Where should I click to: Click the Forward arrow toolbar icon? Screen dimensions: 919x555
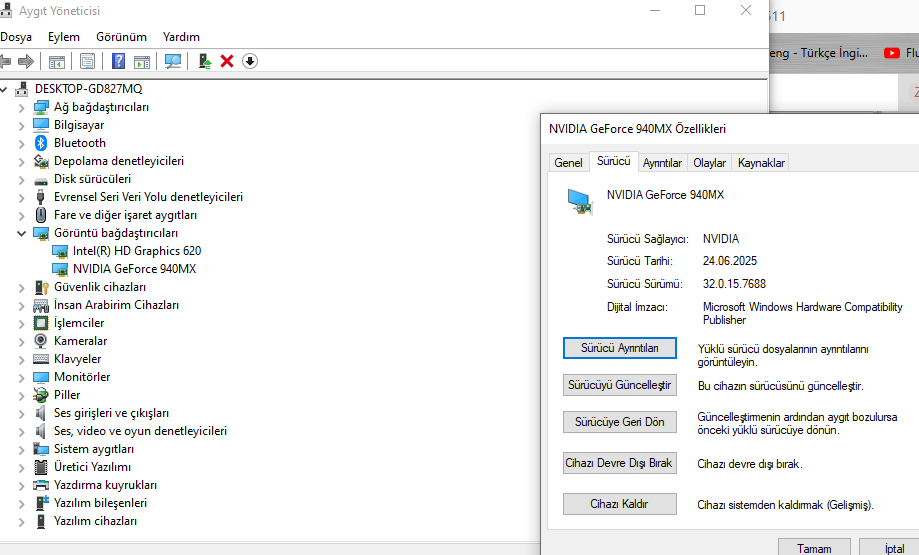[x=26, y=61]
